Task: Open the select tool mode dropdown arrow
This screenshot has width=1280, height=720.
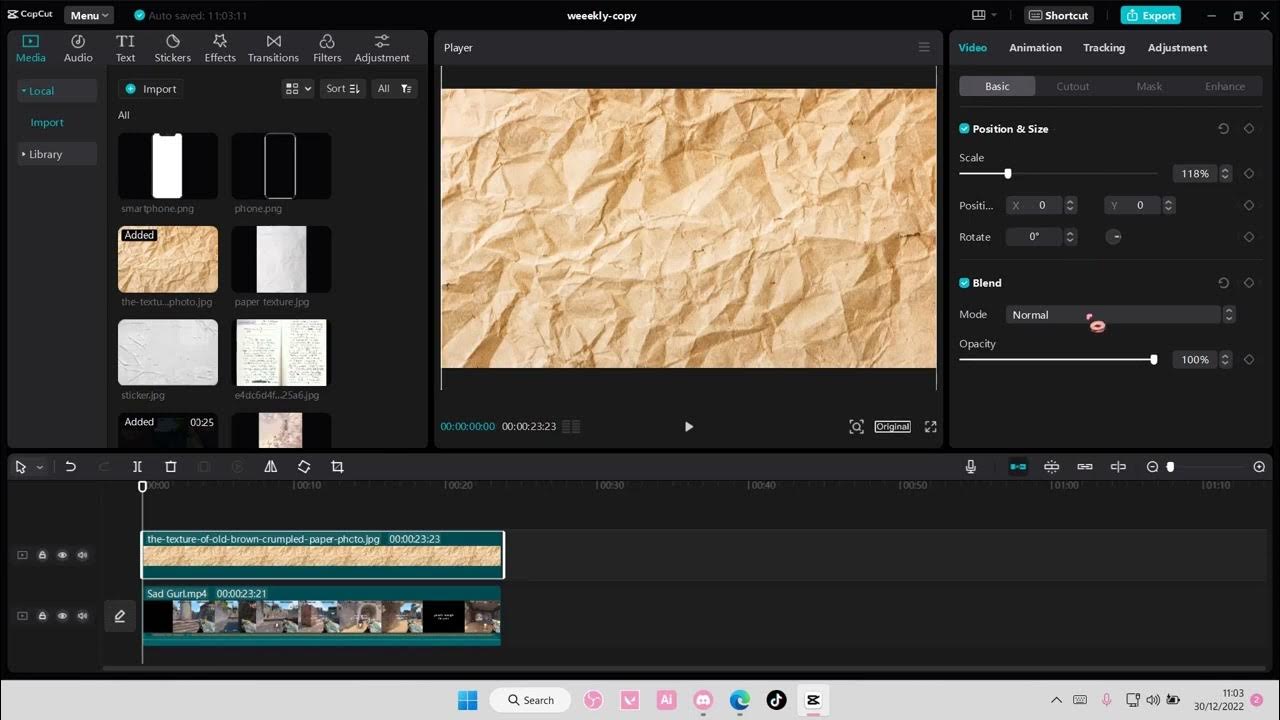Action: tap(40, 467)
